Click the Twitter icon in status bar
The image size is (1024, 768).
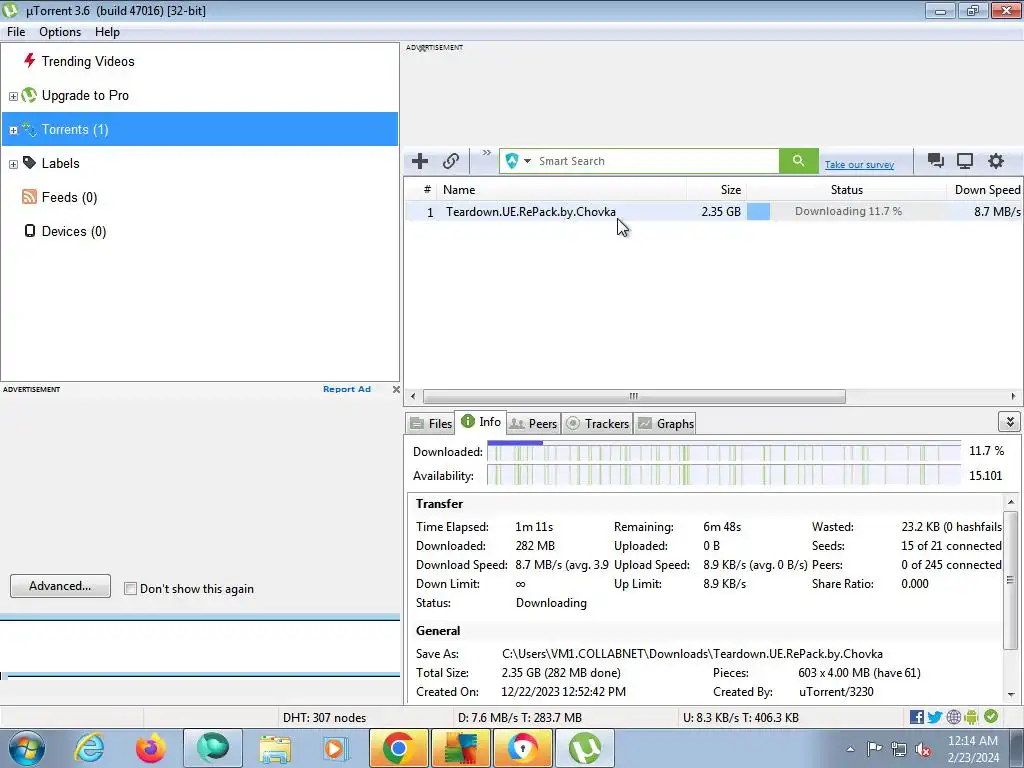(x=935, y=717)
